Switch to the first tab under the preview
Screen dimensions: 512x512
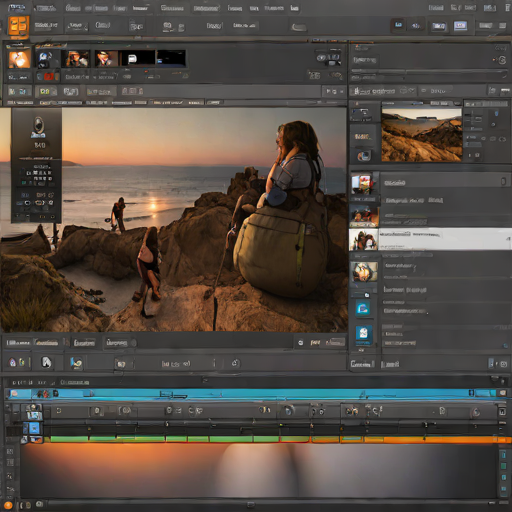18,343
